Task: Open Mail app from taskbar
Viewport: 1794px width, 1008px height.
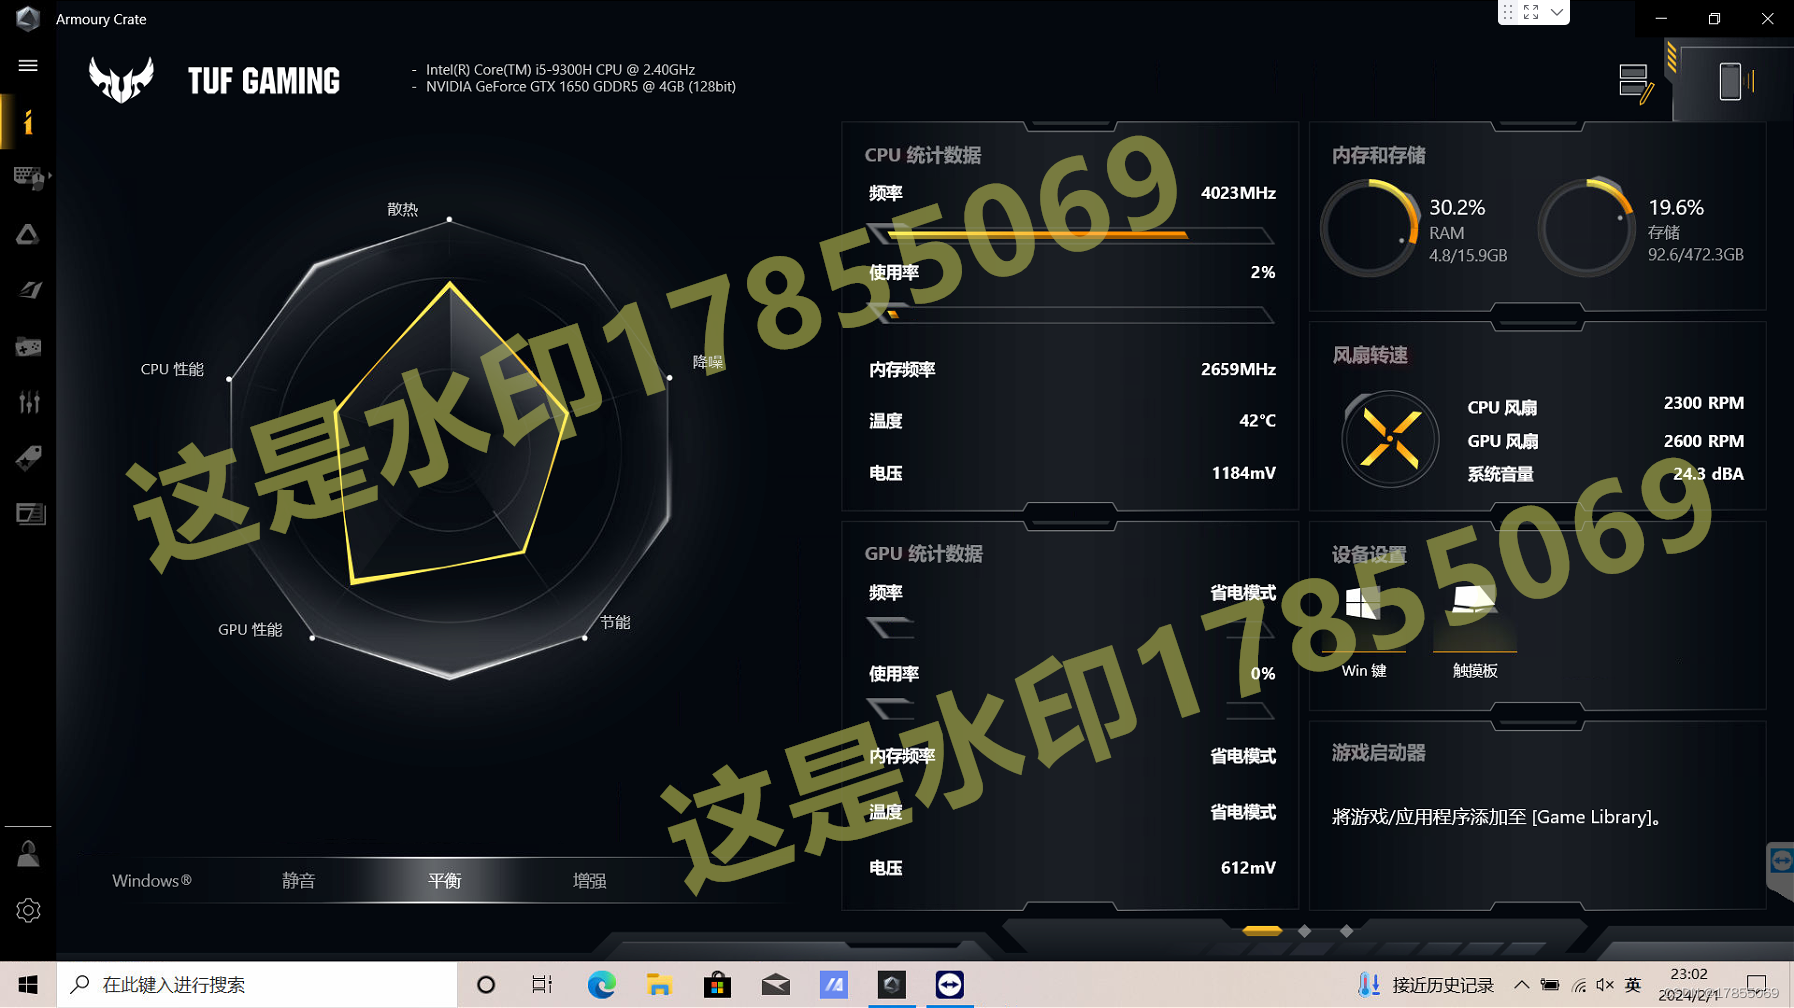Action: (x=775, y=985)
